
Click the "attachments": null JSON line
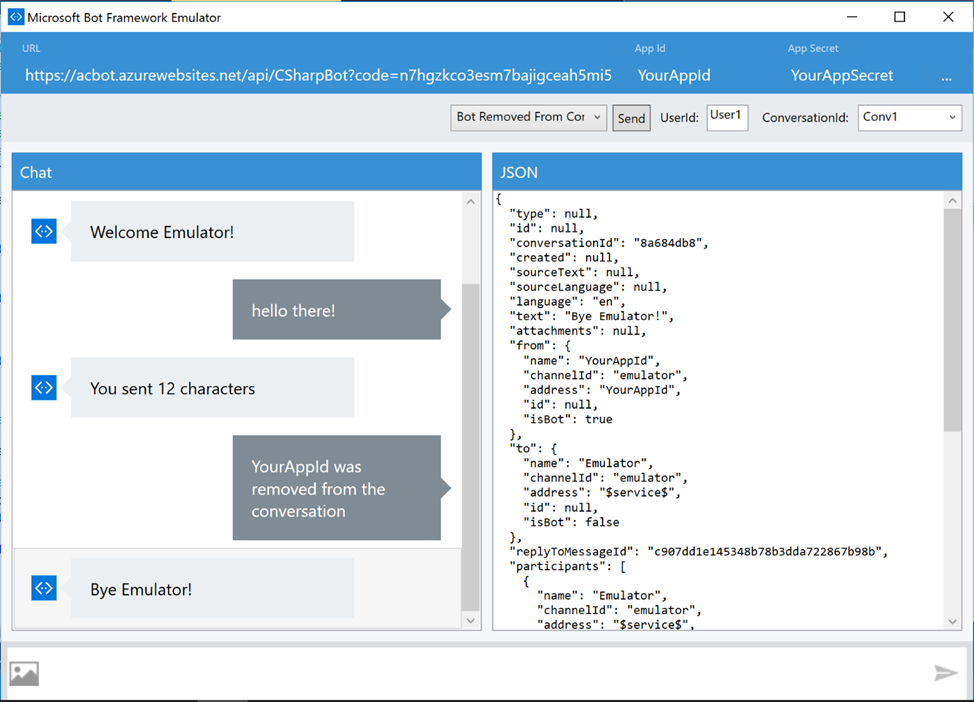578,330
